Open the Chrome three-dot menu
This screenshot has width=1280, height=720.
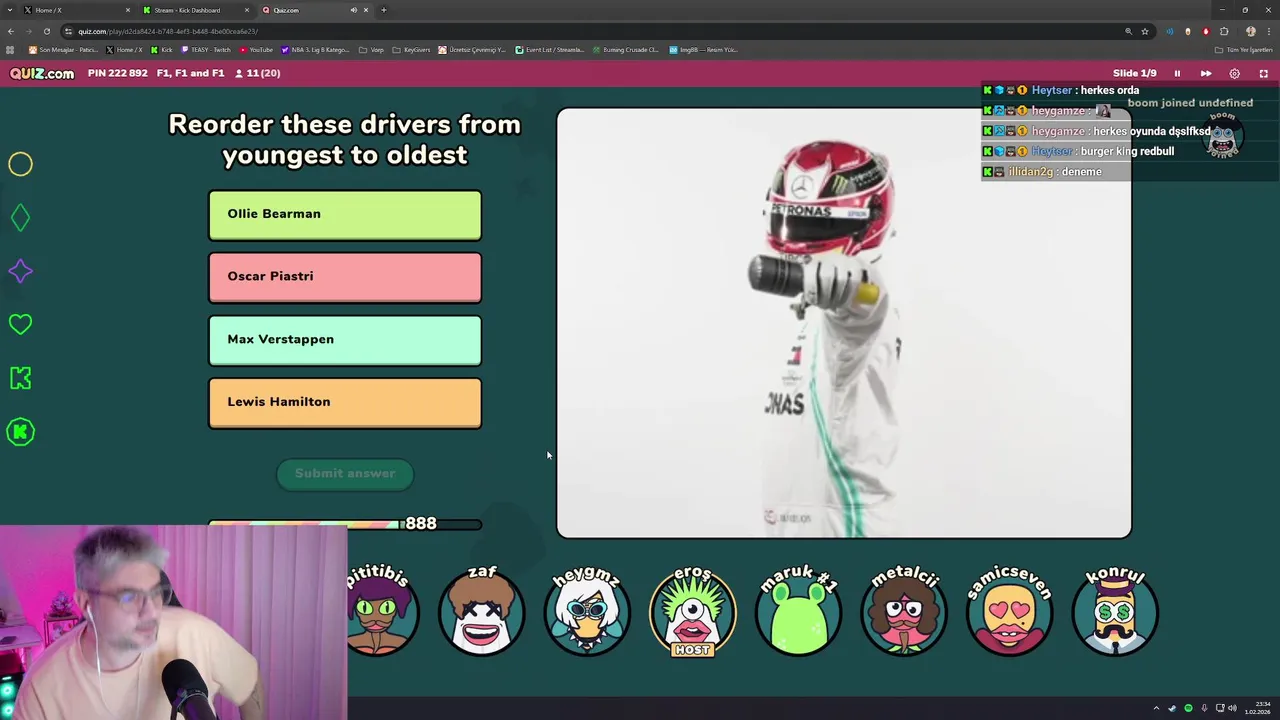tap(1268, 31)
